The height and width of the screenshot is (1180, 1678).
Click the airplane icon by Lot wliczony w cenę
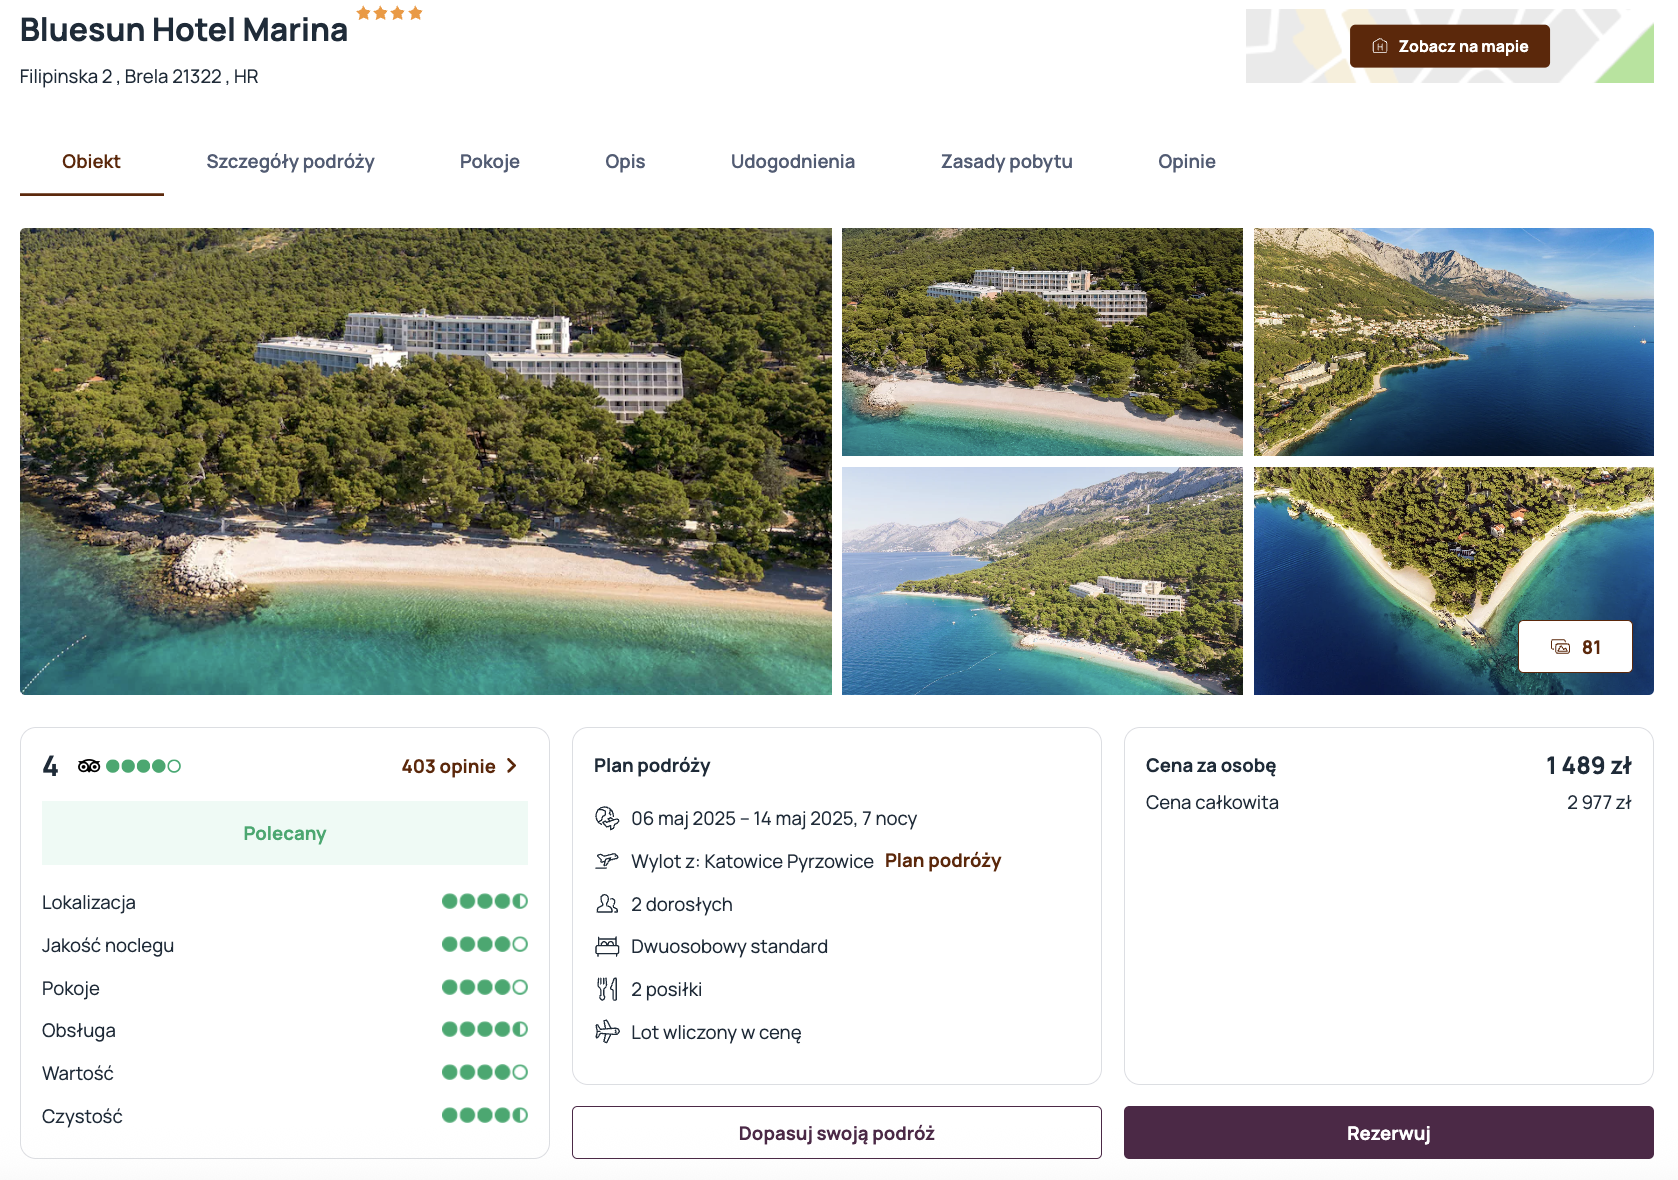(607, 1031)
